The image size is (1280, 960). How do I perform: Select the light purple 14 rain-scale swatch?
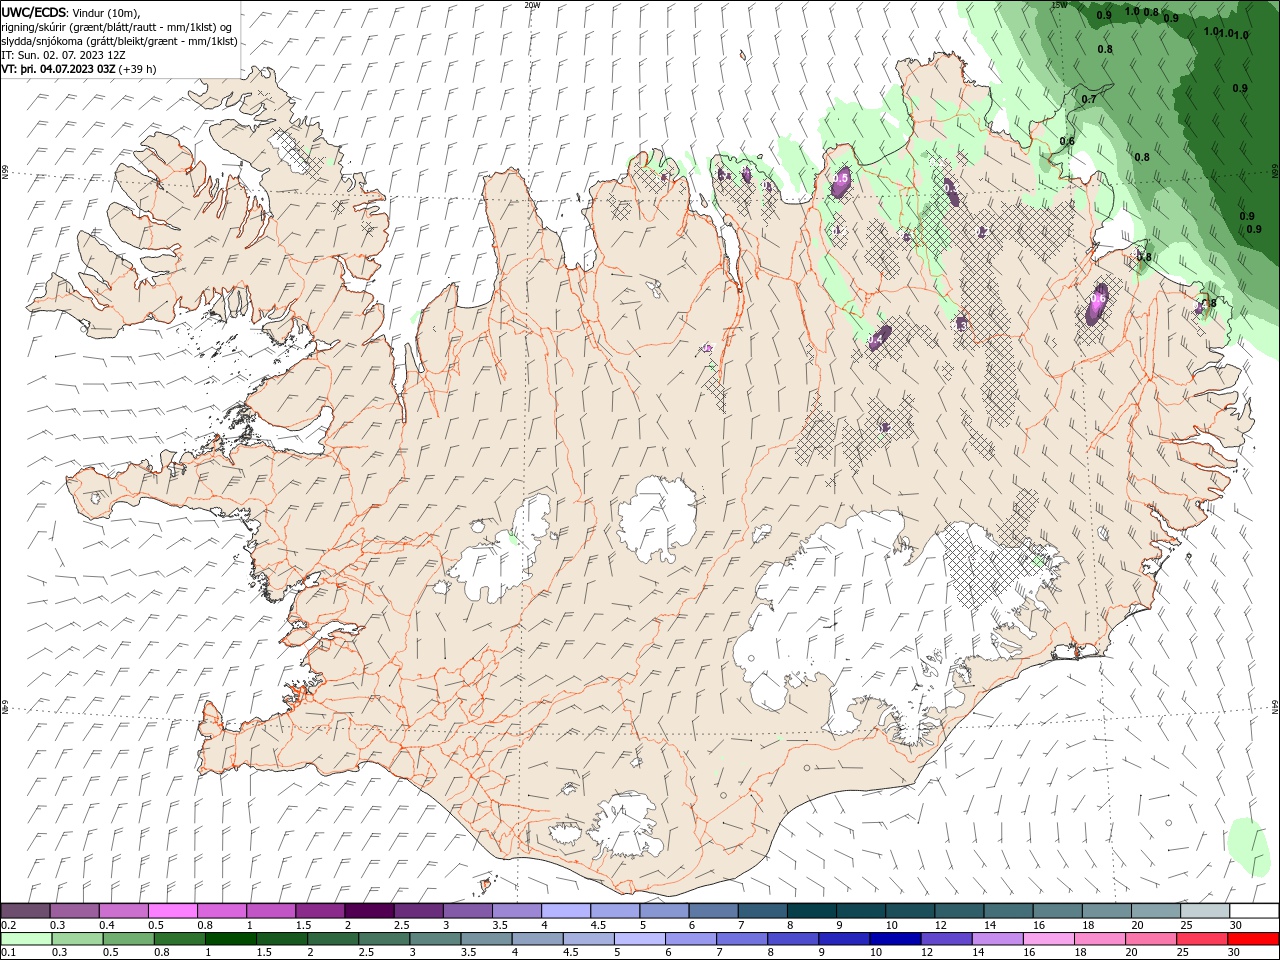997,939
